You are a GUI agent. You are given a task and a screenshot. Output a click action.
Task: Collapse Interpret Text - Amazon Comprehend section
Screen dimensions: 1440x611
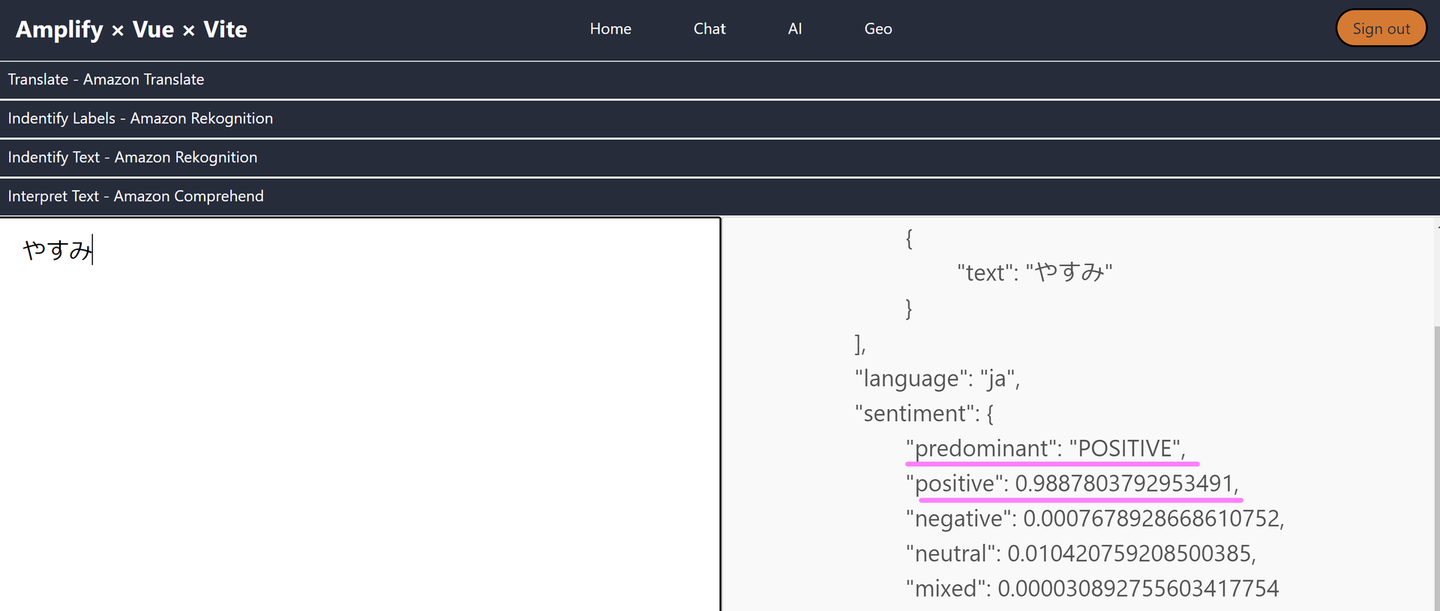coord(136,197)
